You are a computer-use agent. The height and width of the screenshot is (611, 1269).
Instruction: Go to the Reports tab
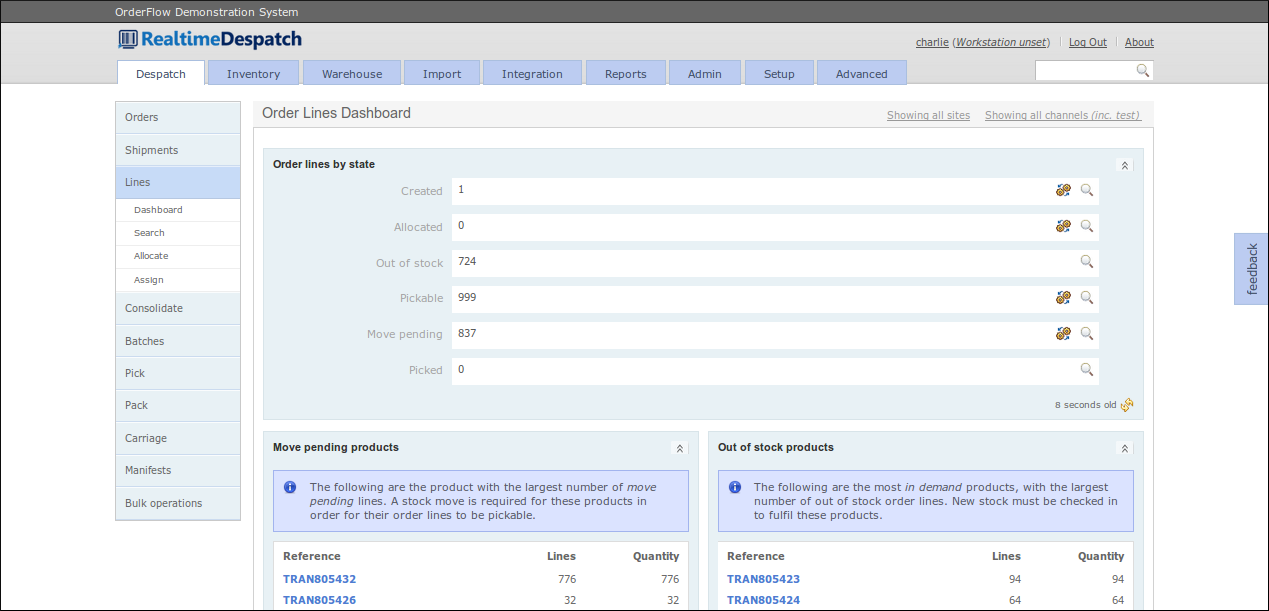coord(626,73)
